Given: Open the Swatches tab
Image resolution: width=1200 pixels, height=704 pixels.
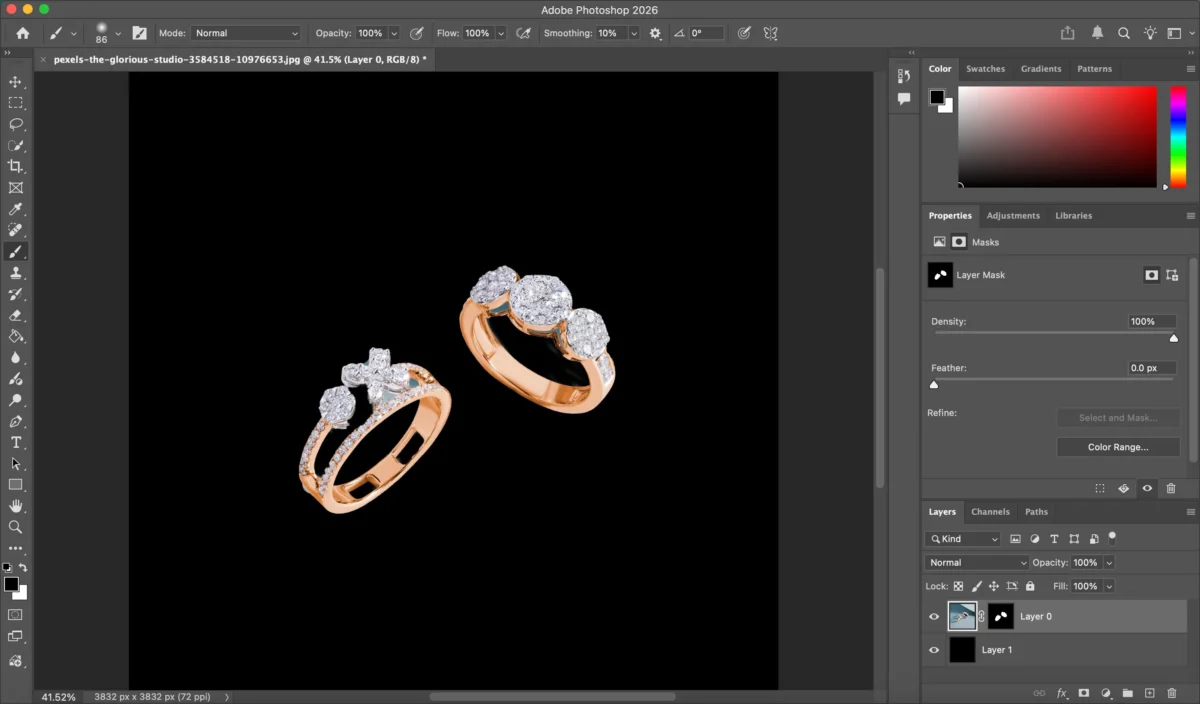Looking at the screenshot, I should click(985, 69).
